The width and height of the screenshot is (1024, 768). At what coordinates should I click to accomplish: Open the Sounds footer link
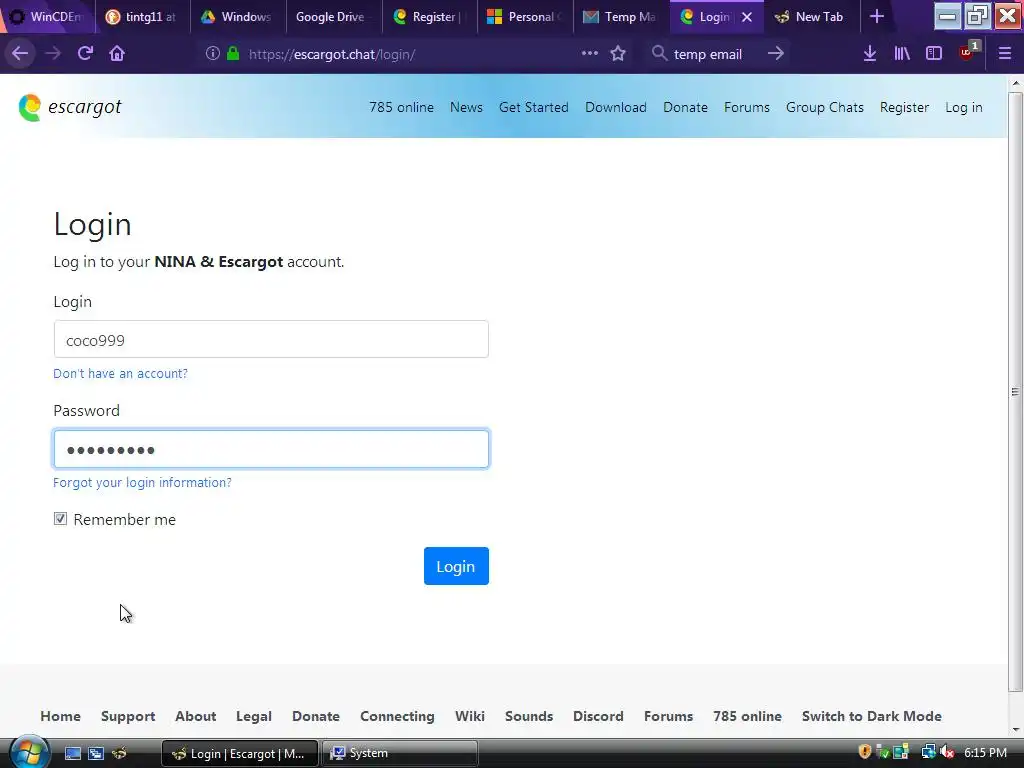pos(528,716)
